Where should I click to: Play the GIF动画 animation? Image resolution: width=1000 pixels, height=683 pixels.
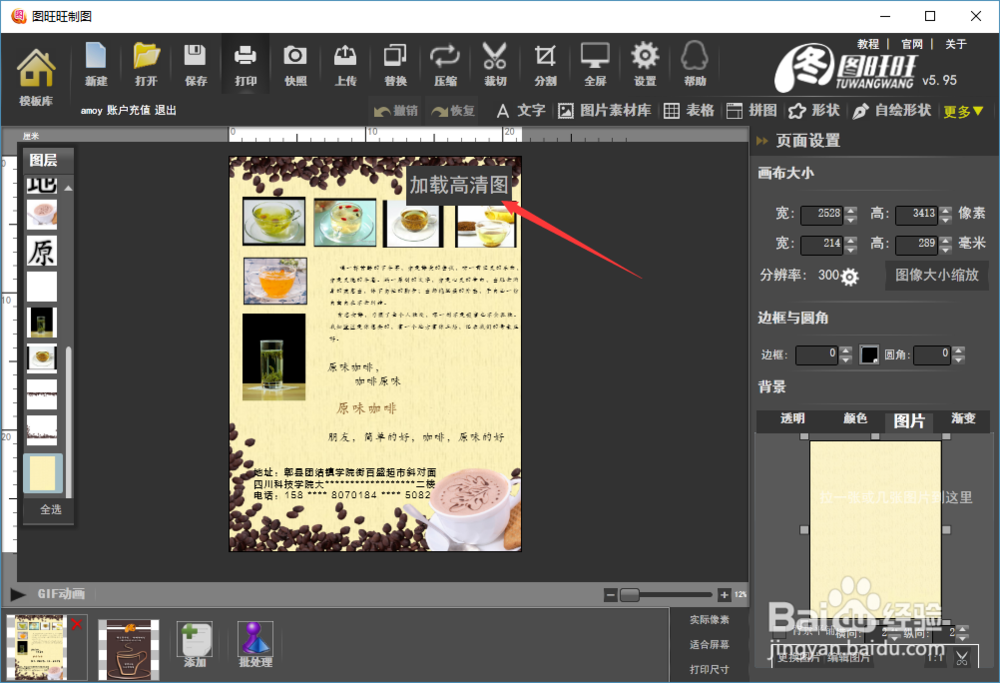click(x=18, y=594)
